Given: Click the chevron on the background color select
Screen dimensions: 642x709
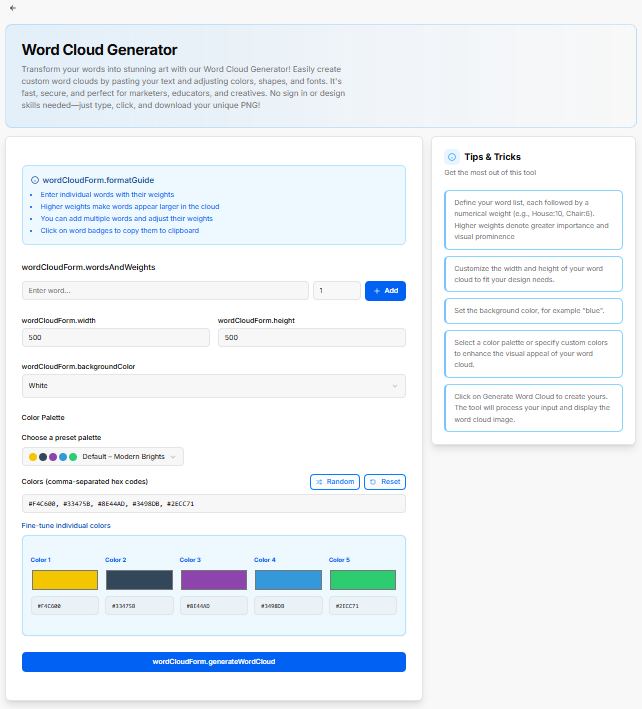Looking at the screenshot, I should pyautogui.click(x=395, y=386).
